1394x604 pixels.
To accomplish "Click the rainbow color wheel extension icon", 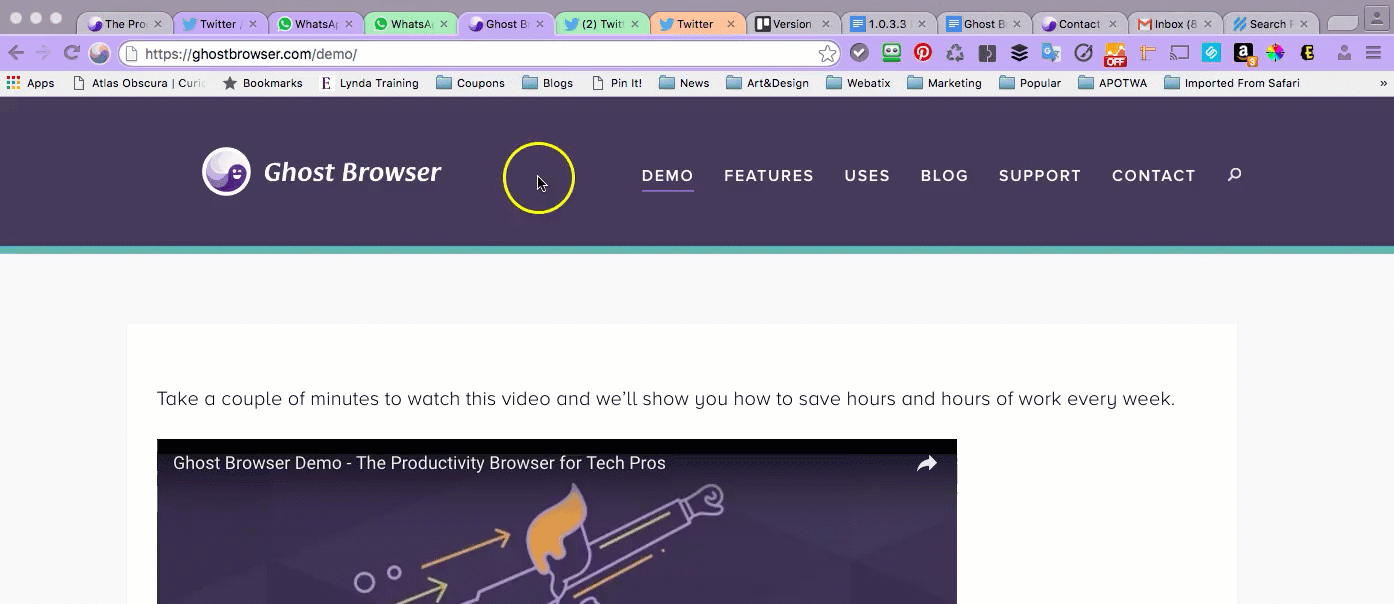I will [x=1275, y=53].
